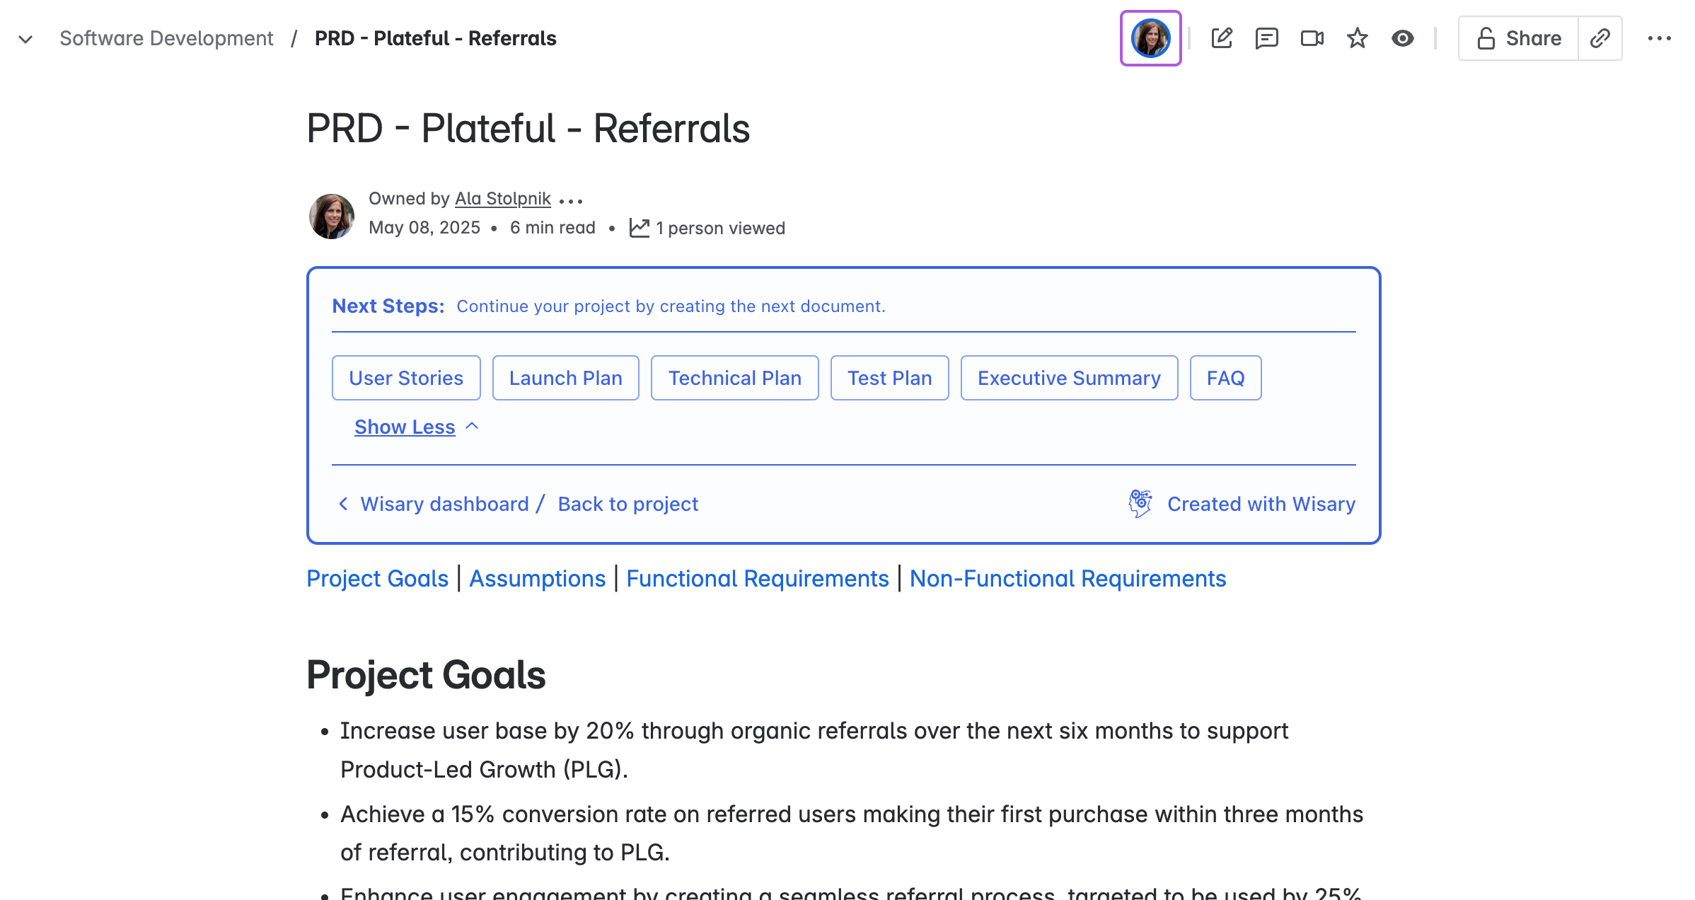The height and width of the screenshot is (900, 1695).
Task: Click the page views analytics icon
Action: [x=639, y=228]
